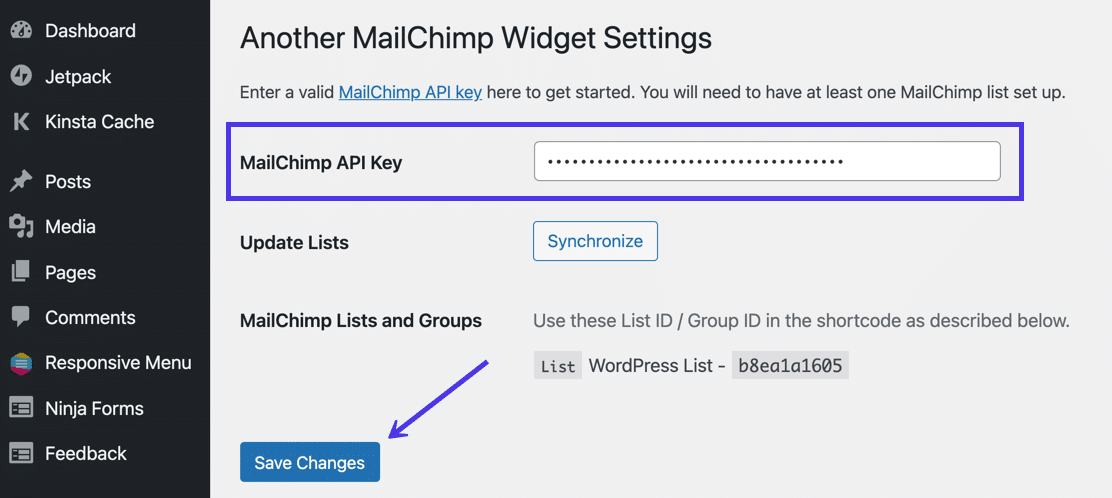Viewport: 1112px width, 498px height.
Task: Open the Dashboard menu item
Action: (90, 31)
